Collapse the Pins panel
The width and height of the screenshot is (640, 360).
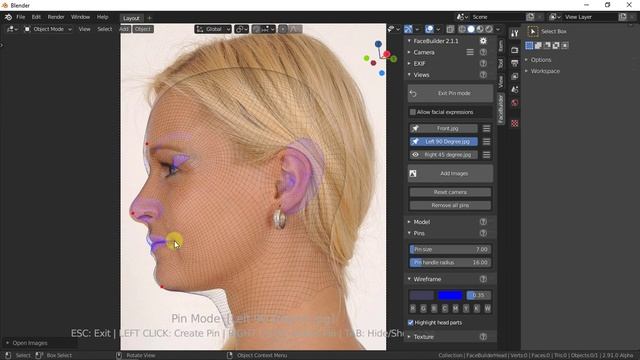click(419, 233)
